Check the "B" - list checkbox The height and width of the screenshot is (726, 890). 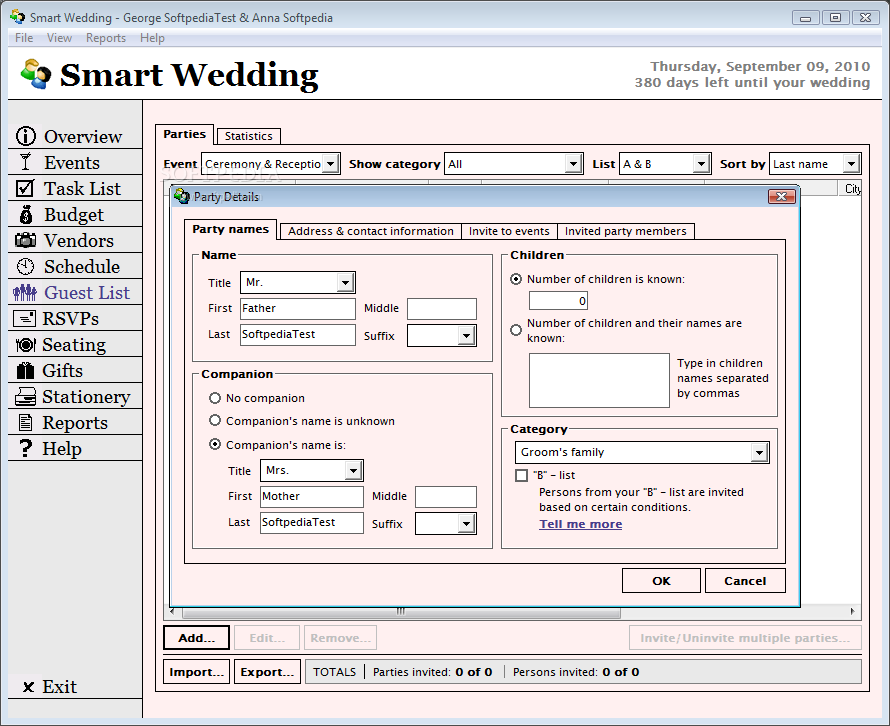[x=522, y=475]
